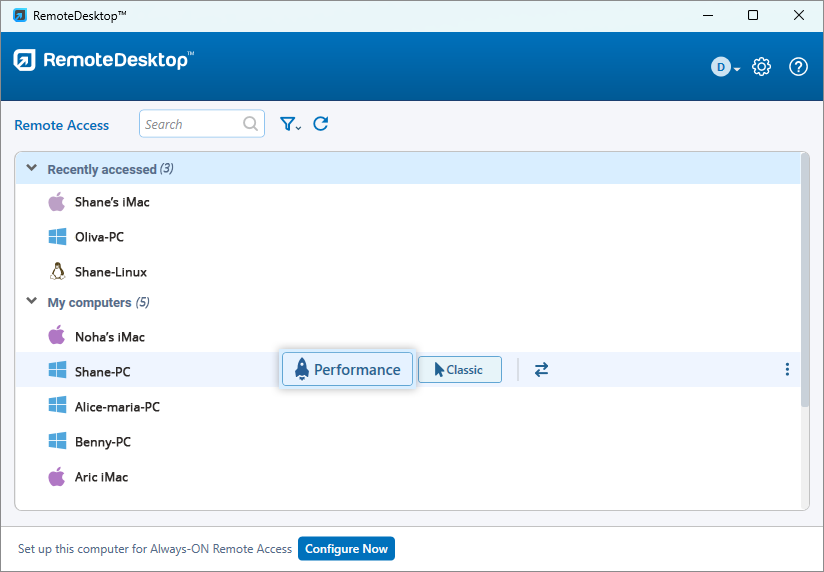The height and width of the screenshot is (572, 824).
Task: Connect using Classic mode
Action: pyautogui.click(x=459, y=370)
